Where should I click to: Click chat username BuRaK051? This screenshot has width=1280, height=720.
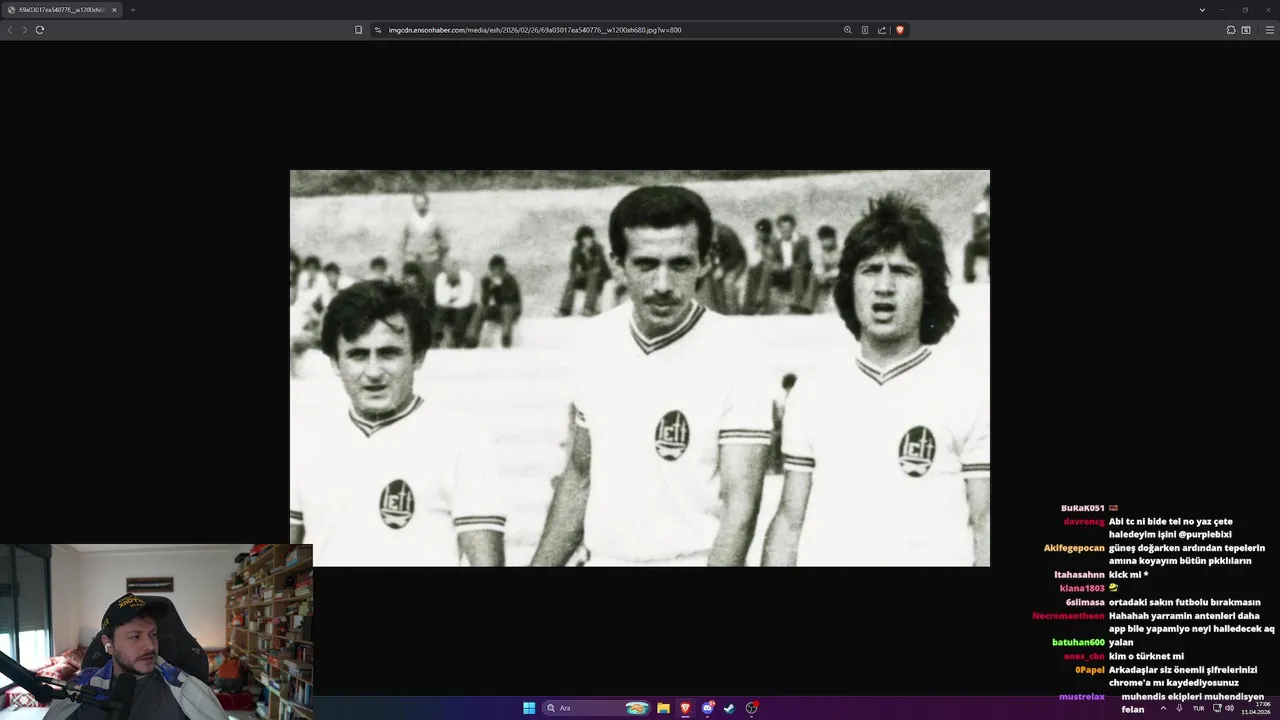[1083, 508]
